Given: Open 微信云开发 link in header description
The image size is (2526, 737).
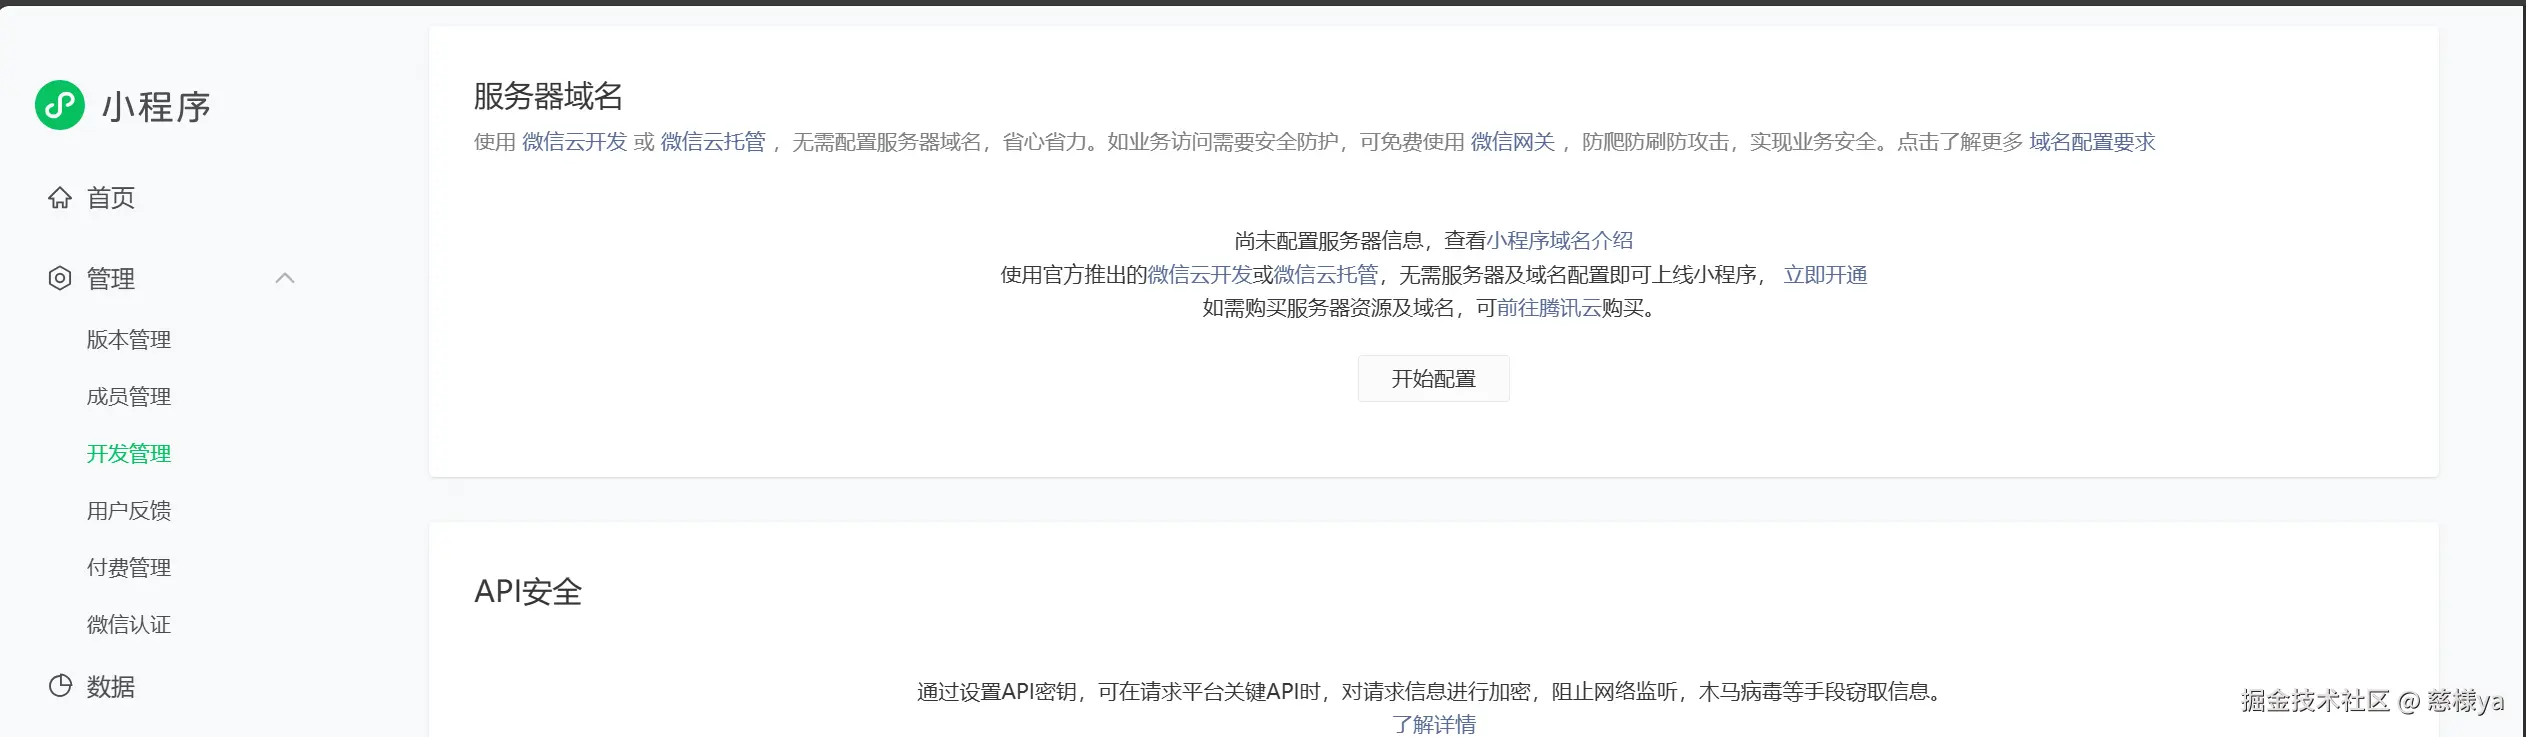Looking at the screenshot, I should point(574,142).
